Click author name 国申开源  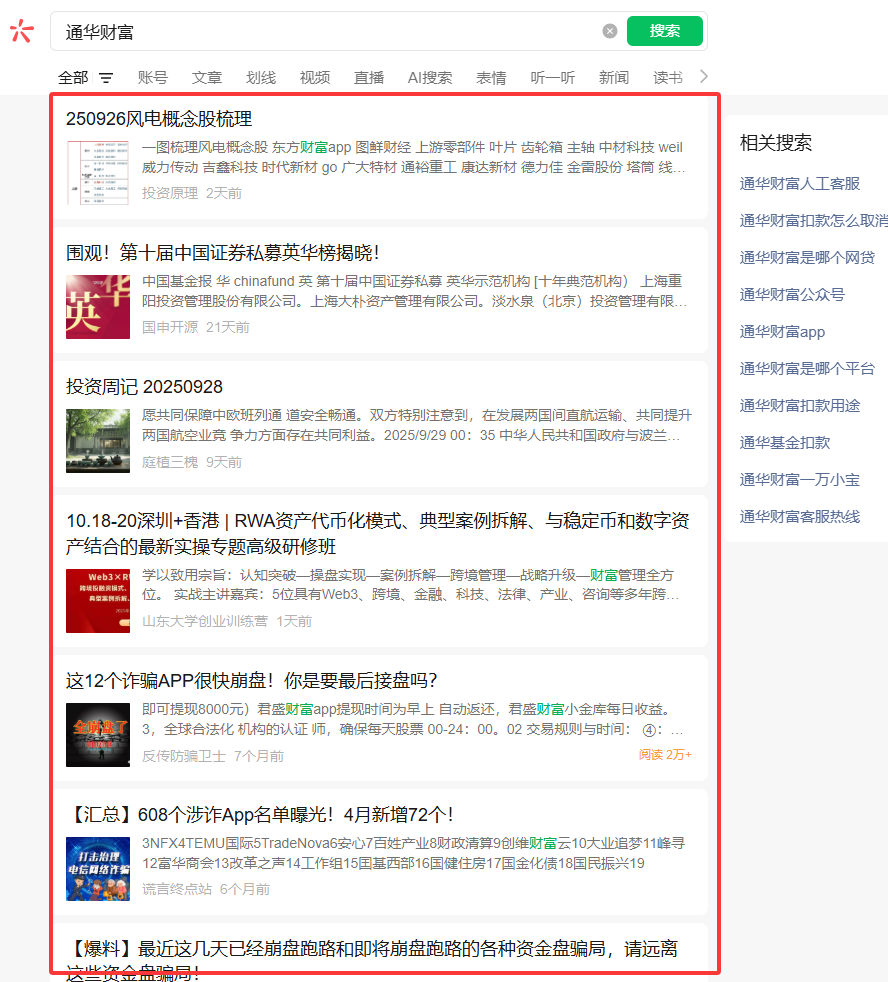click(170, 327)
